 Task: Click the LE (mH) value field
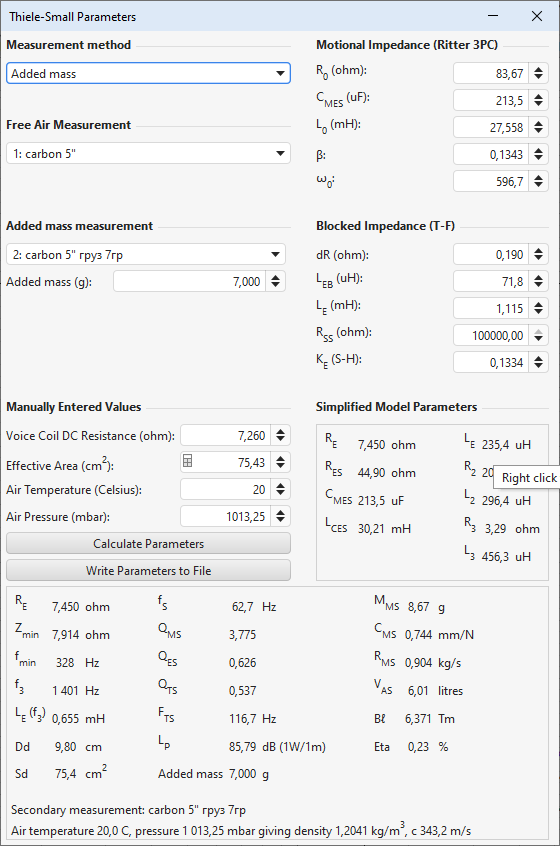click(490, 308)
